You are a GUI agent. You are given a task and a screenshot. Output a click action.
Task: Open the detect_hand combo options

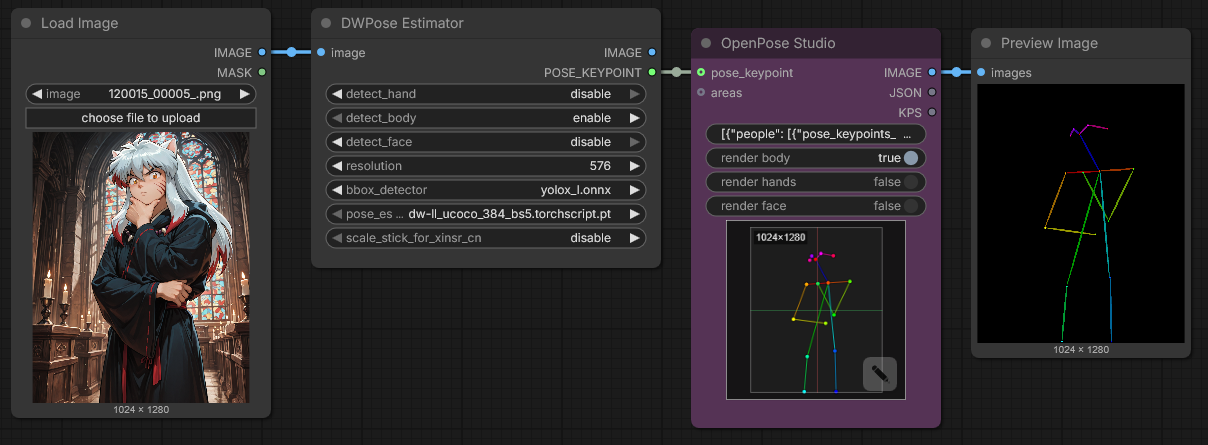486,94
